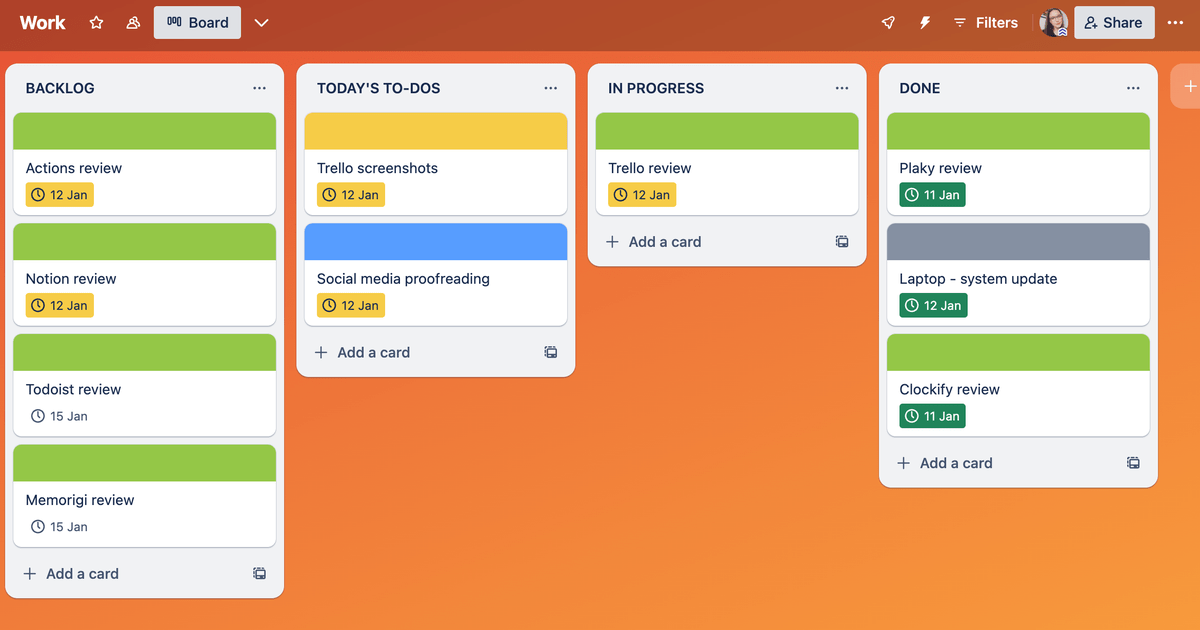Image resolution: width=1200 pixels, height=630 pixels.
Task: Click the blue cover on Social media proofreading
Action: 436,242
